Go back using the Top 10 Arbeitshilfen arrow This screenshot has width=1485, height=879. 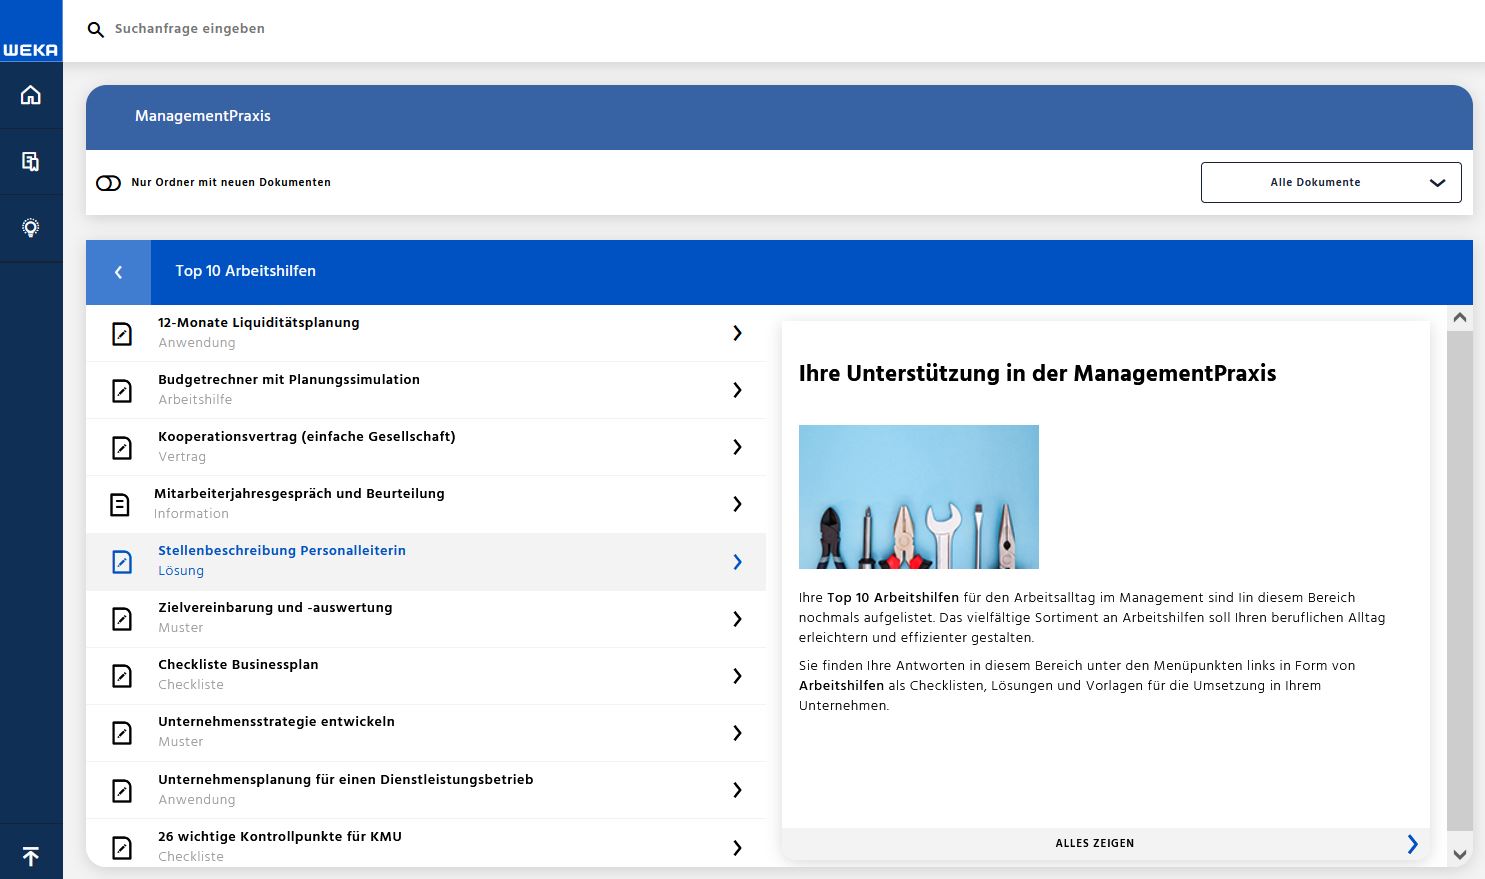pyautogui.click(x=118, y=272)
